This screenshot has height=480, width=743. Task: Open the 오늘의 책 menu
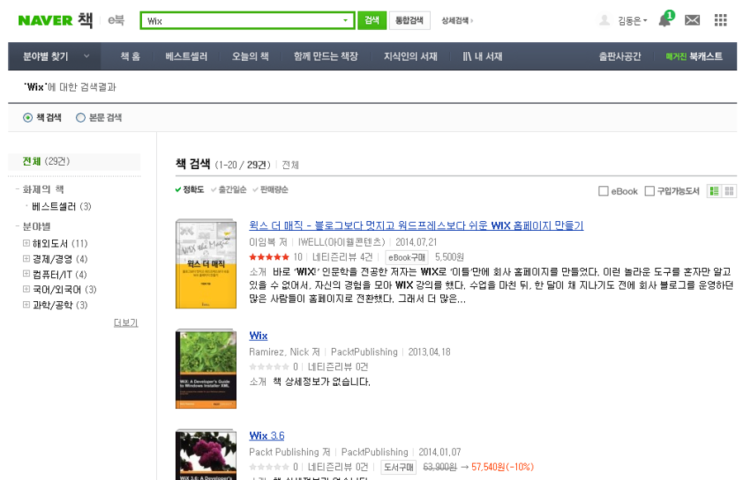(250, 56)
